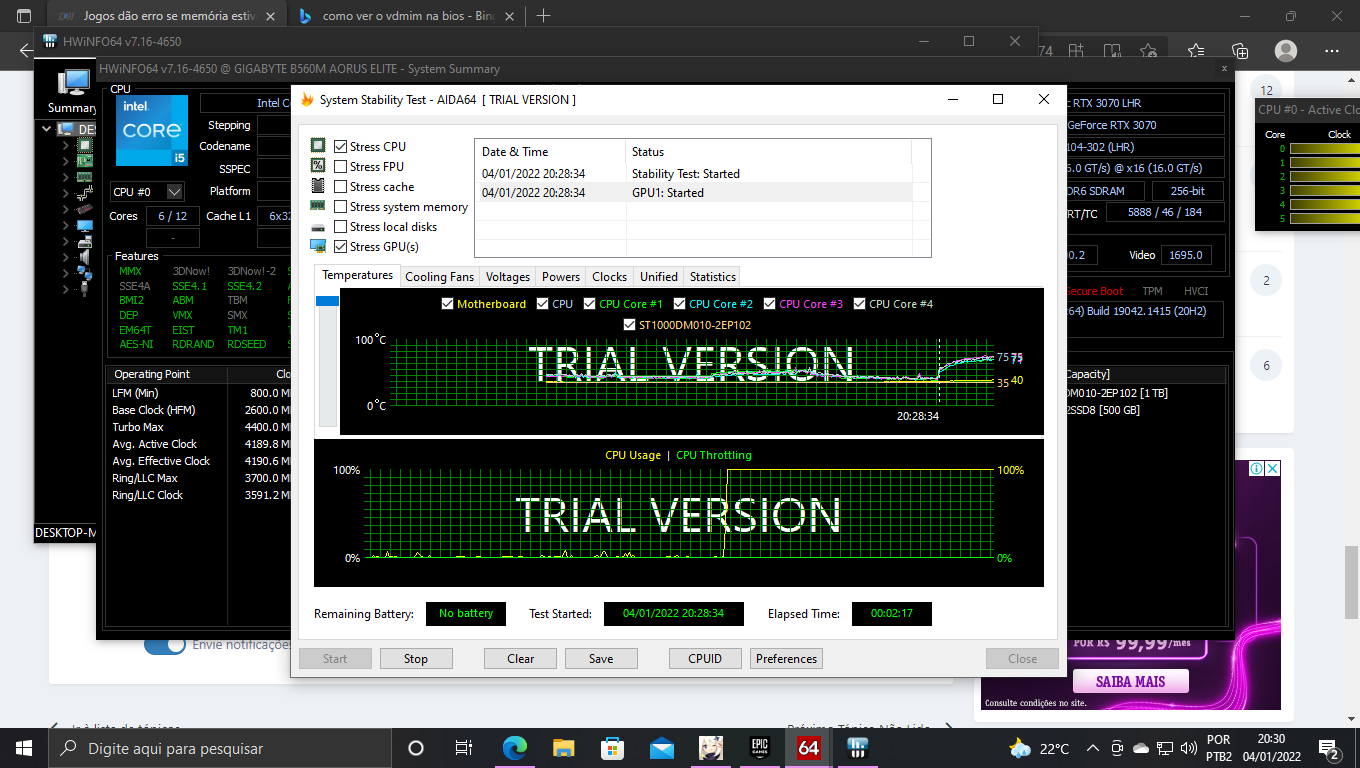Image resolution: width=1360 pixels, height=768 pixels.
Task: Select the motherboard node icon in HWiNFO tree
Action: 85,161
